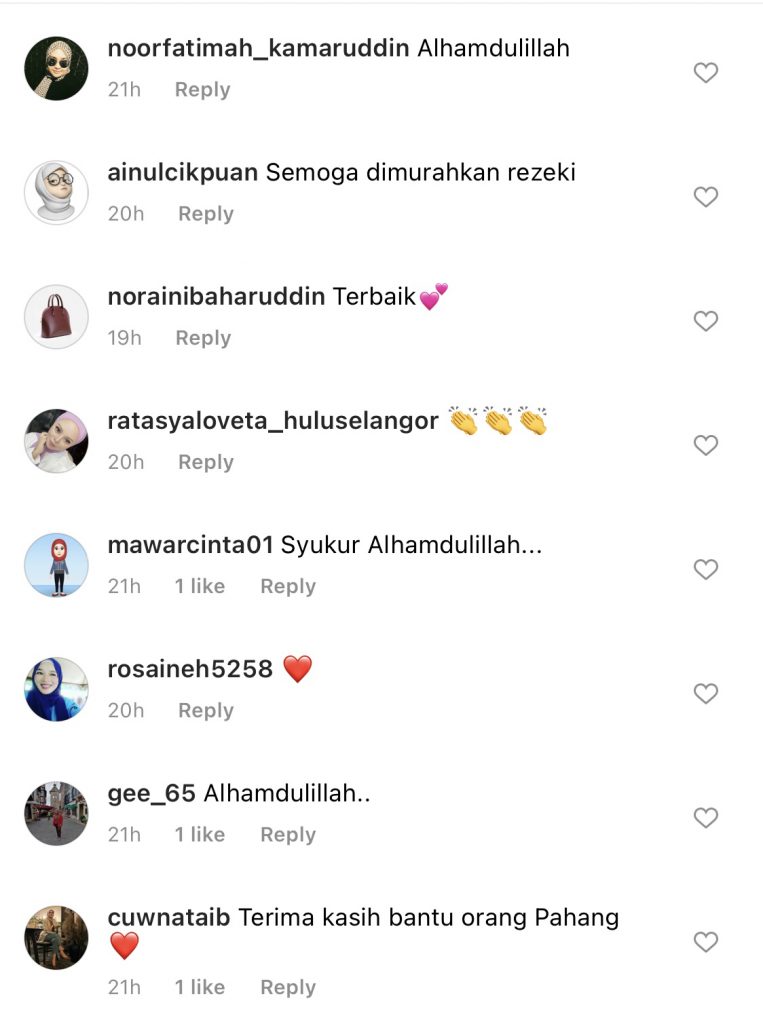Image resolution: width=763 pixels, height=1024 pixels.
Task: Like noorfatimah_kamaruddin's comment with heart icon
Action: click(706, 72)
